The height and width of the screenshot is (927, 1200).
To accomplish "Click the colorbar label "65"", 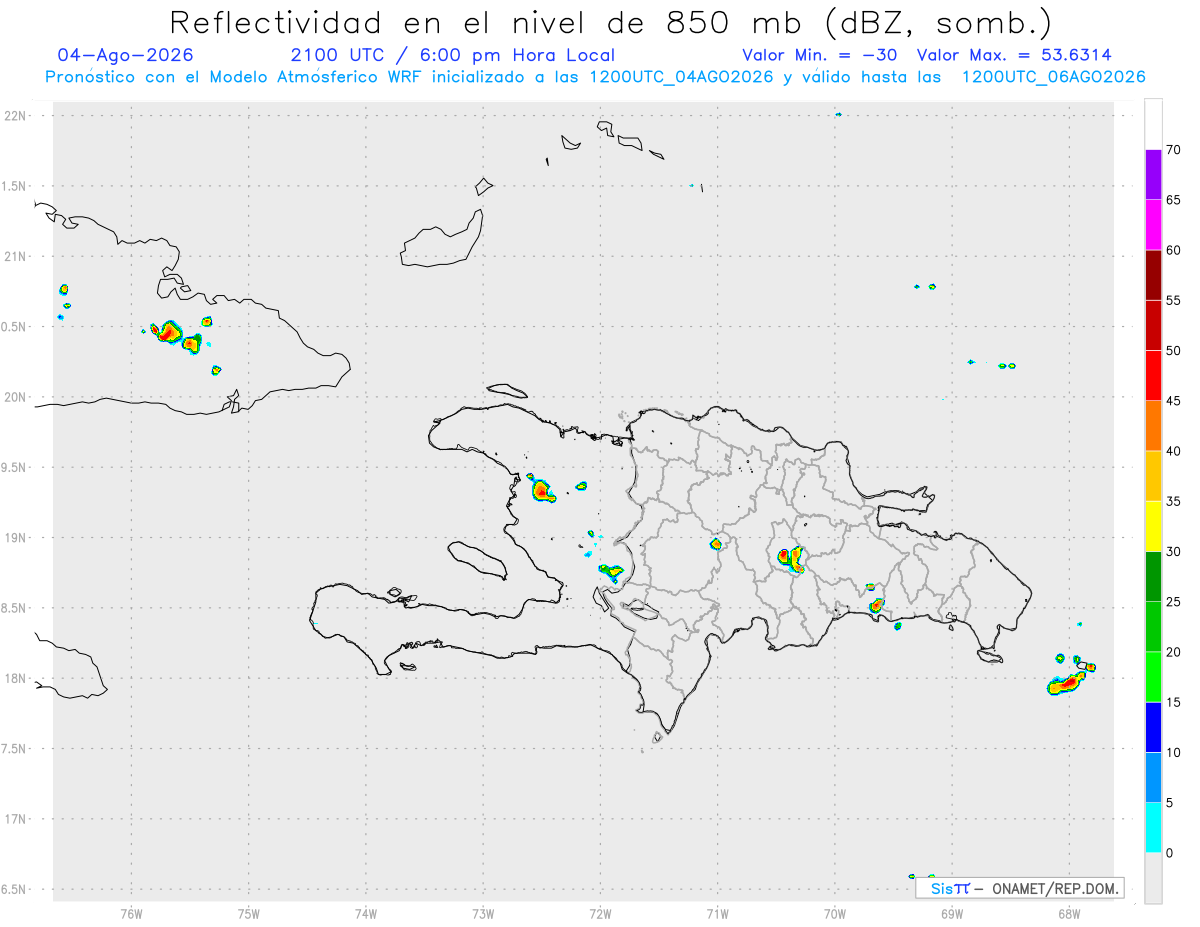I will (1173, 200).
